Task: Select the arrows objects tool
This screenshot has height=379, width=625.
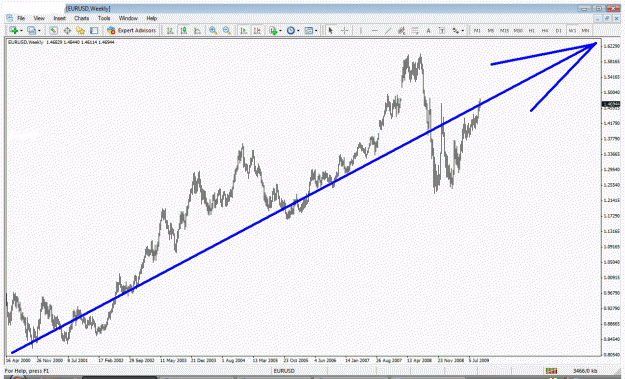Action: (456, 30)
